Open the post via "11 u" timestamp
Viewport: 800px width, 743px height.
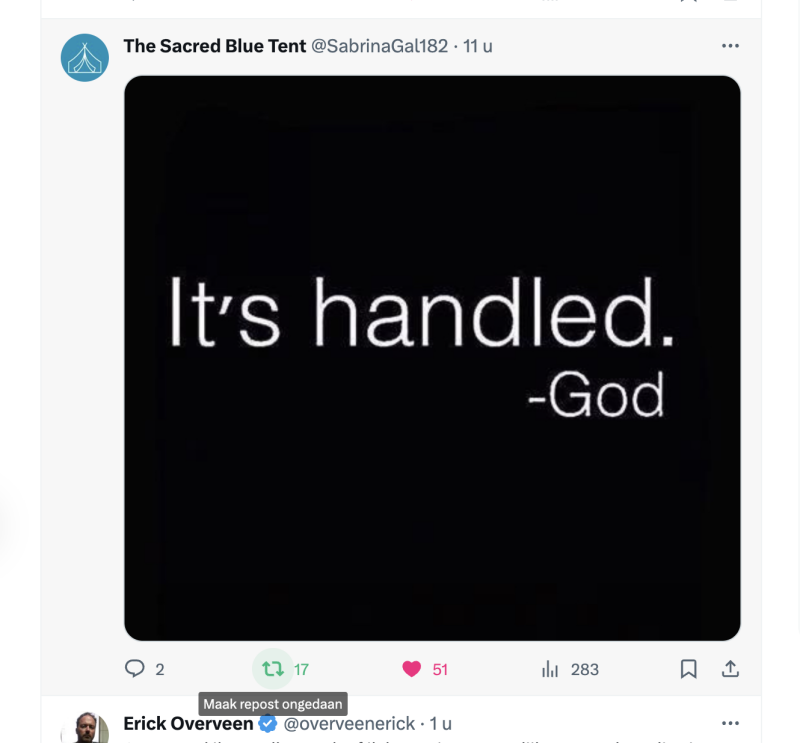point(478,46)
